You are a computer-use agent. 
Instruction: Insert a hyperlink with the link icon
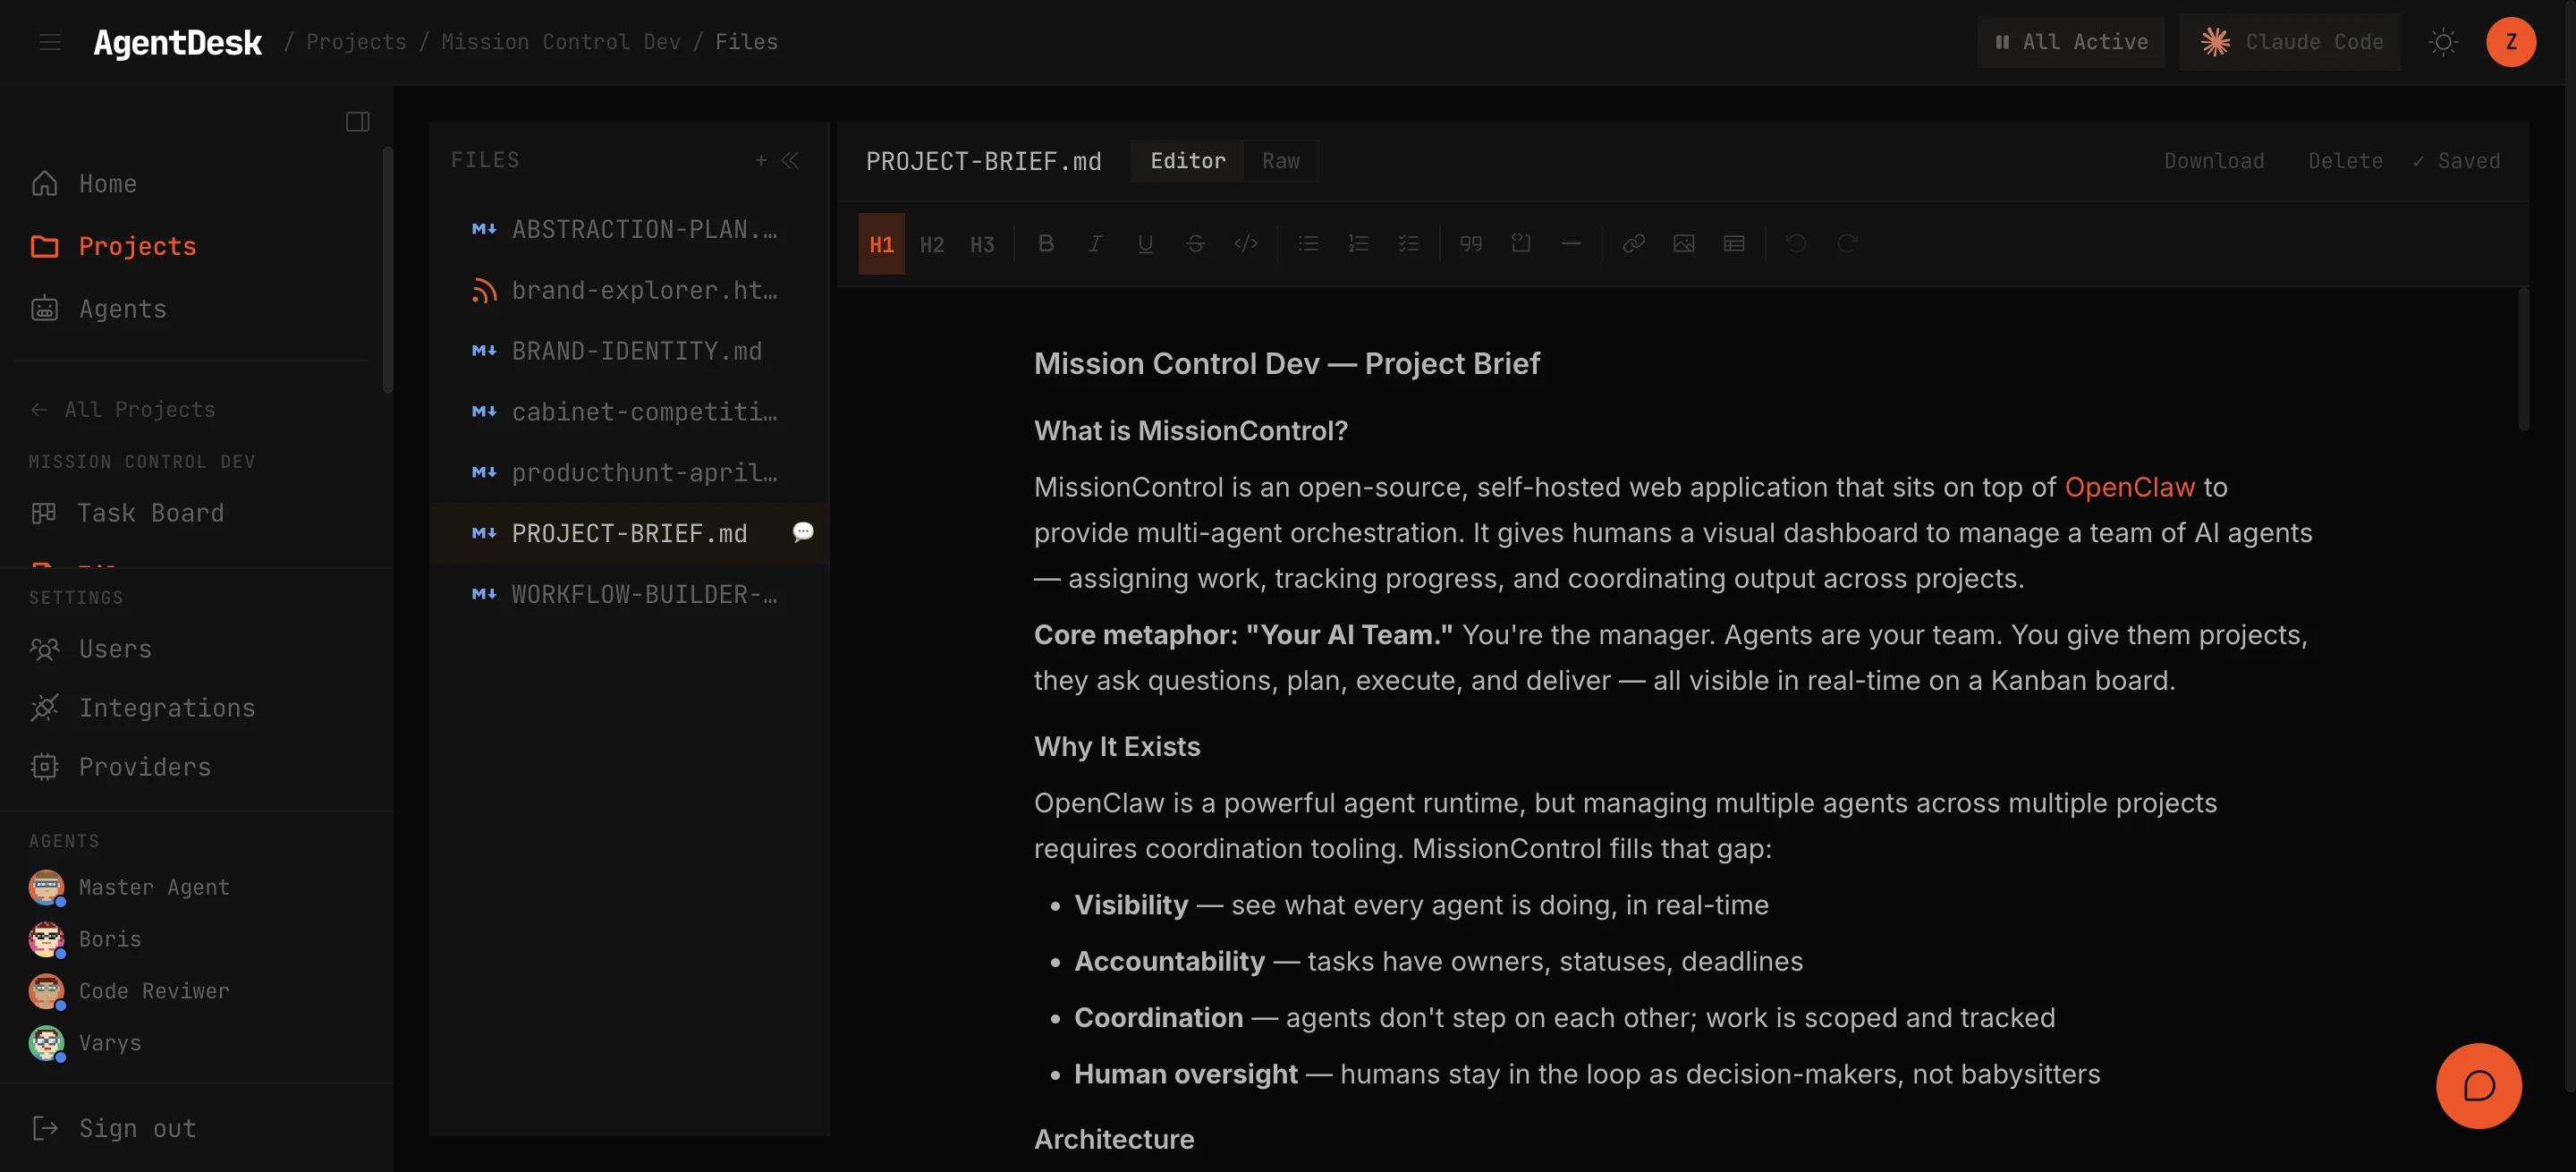(x=1633, y=244)
